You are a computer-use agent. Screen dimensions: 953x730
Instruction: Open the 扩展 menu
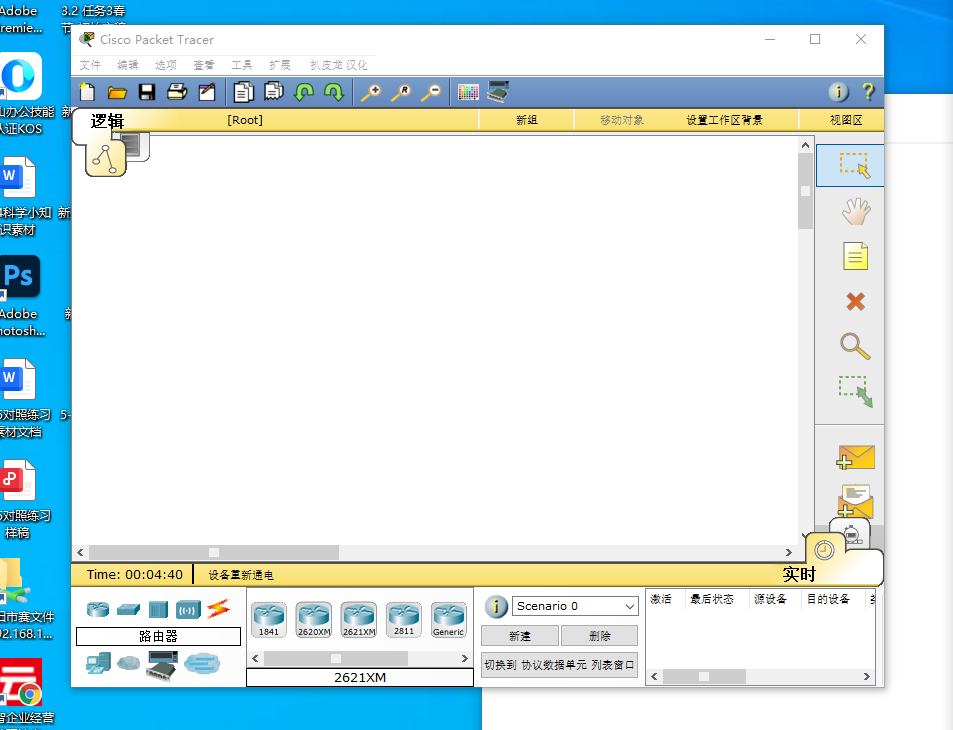coord(280,64)
